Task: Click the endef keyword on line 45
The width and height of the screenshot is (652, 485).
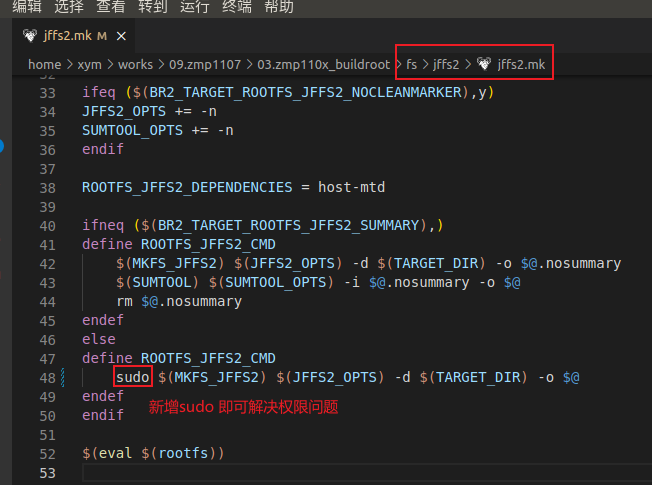Action: [x=103, y=320]
